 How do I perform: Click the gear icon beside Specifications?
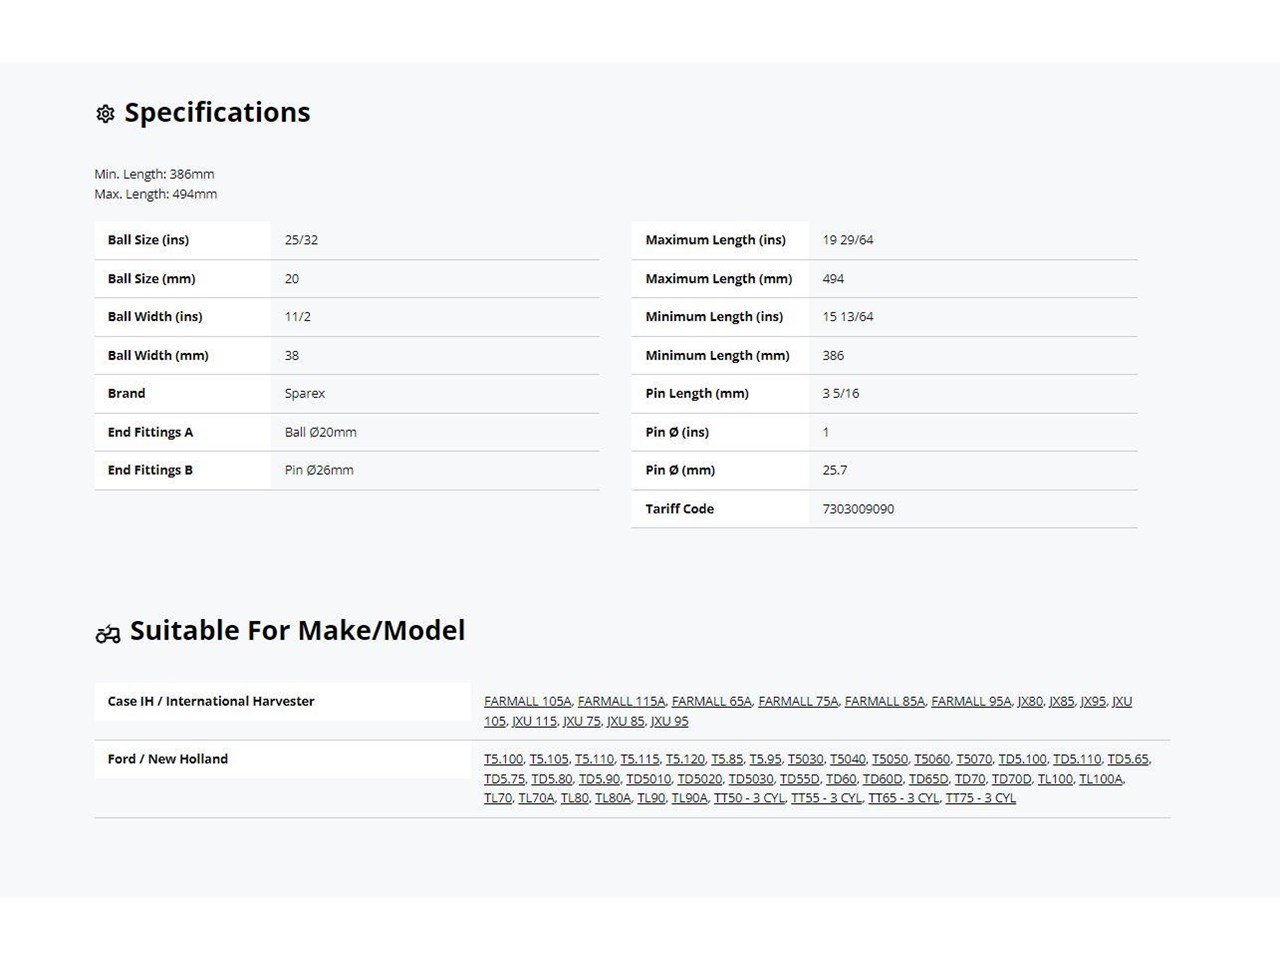(x=105, y=114)
